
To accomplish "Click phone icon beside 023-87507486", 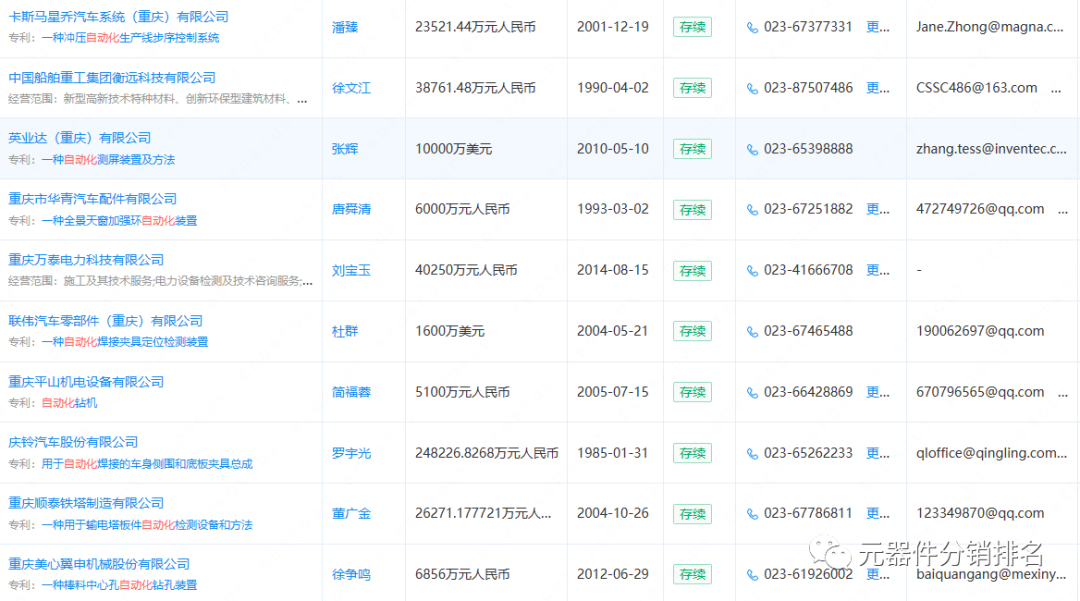I will coord(752,89).
